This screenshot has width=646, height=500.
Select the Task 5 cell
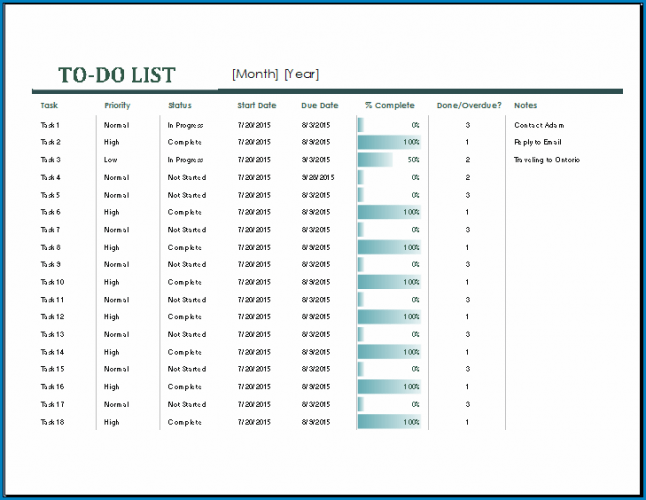50,195
